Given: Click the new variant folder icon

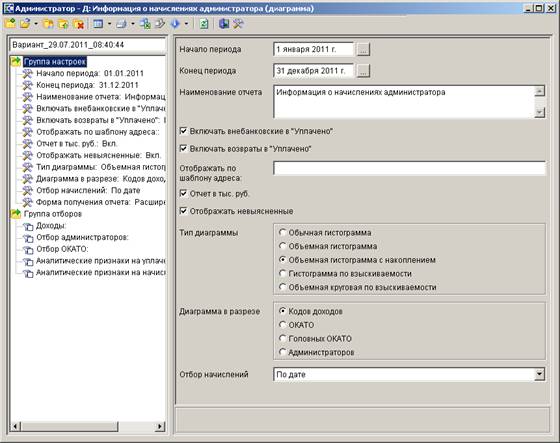Looking at the screenshot, I should [x=10, y=24].
